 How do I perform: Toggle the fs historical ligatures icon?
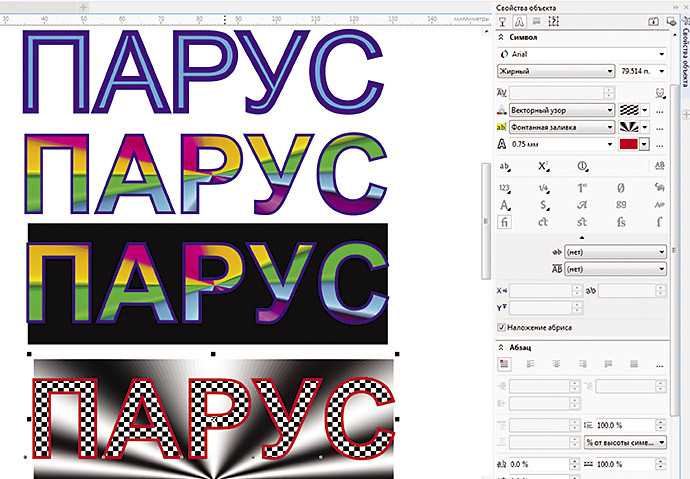click(x=621, y=222)
